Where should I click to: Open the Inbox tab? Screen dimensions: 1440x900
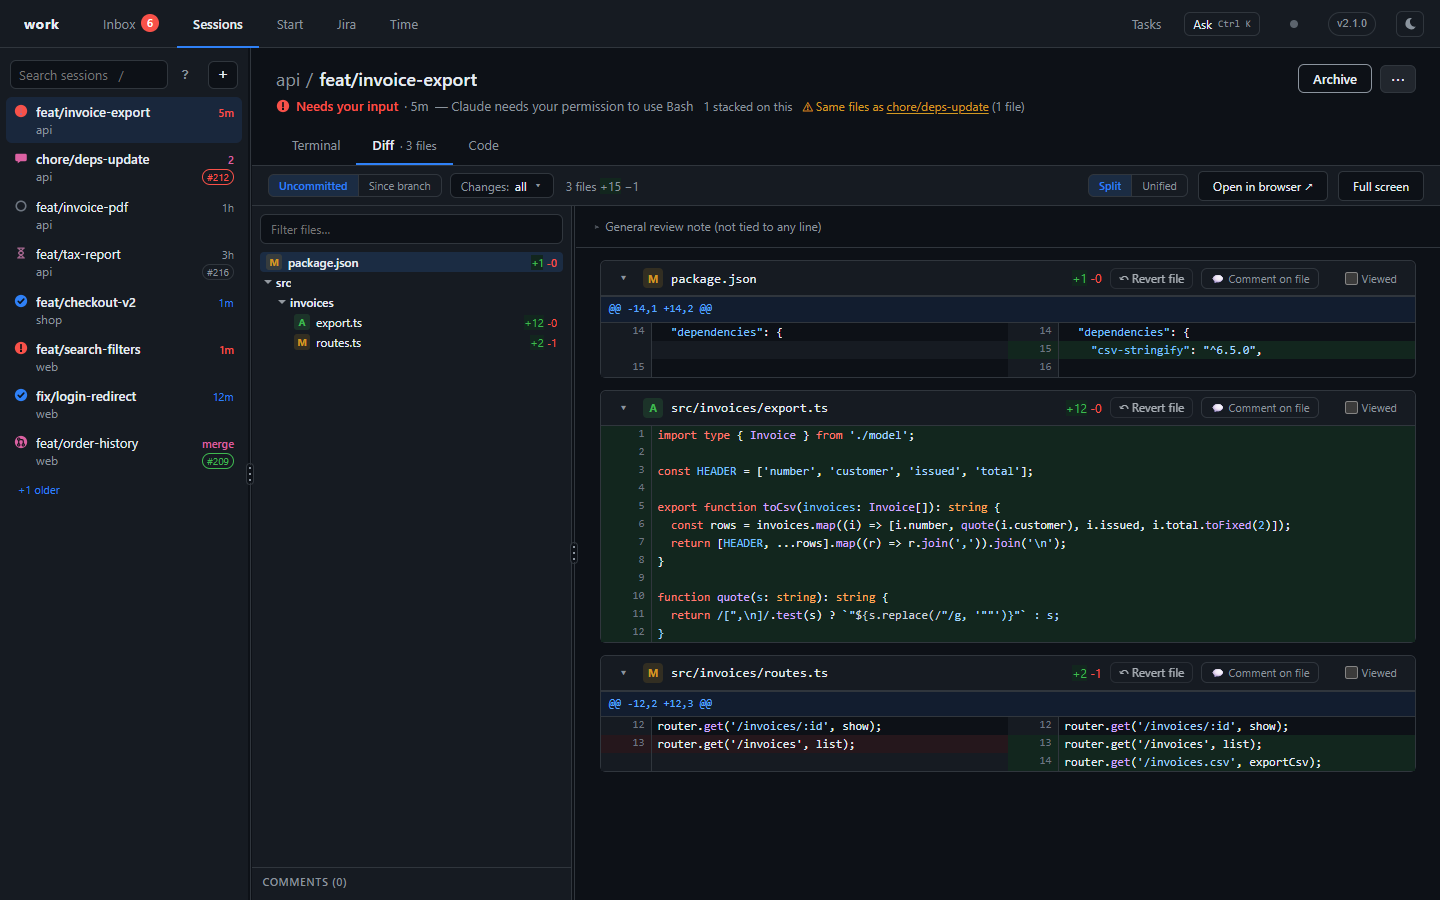click(130, 24)
